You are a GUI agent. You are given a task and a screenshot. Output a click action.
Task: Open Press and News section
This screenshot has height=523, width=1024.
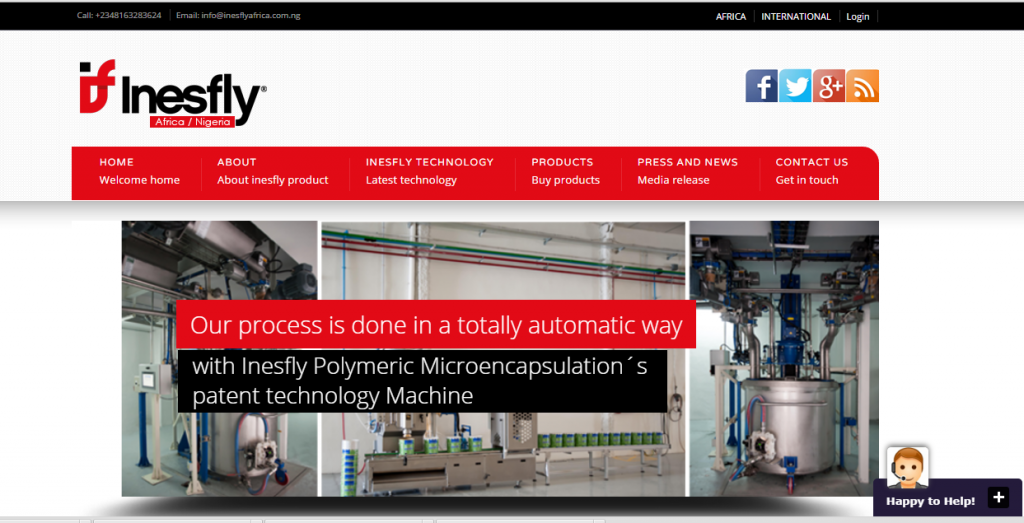coord(687,162)
